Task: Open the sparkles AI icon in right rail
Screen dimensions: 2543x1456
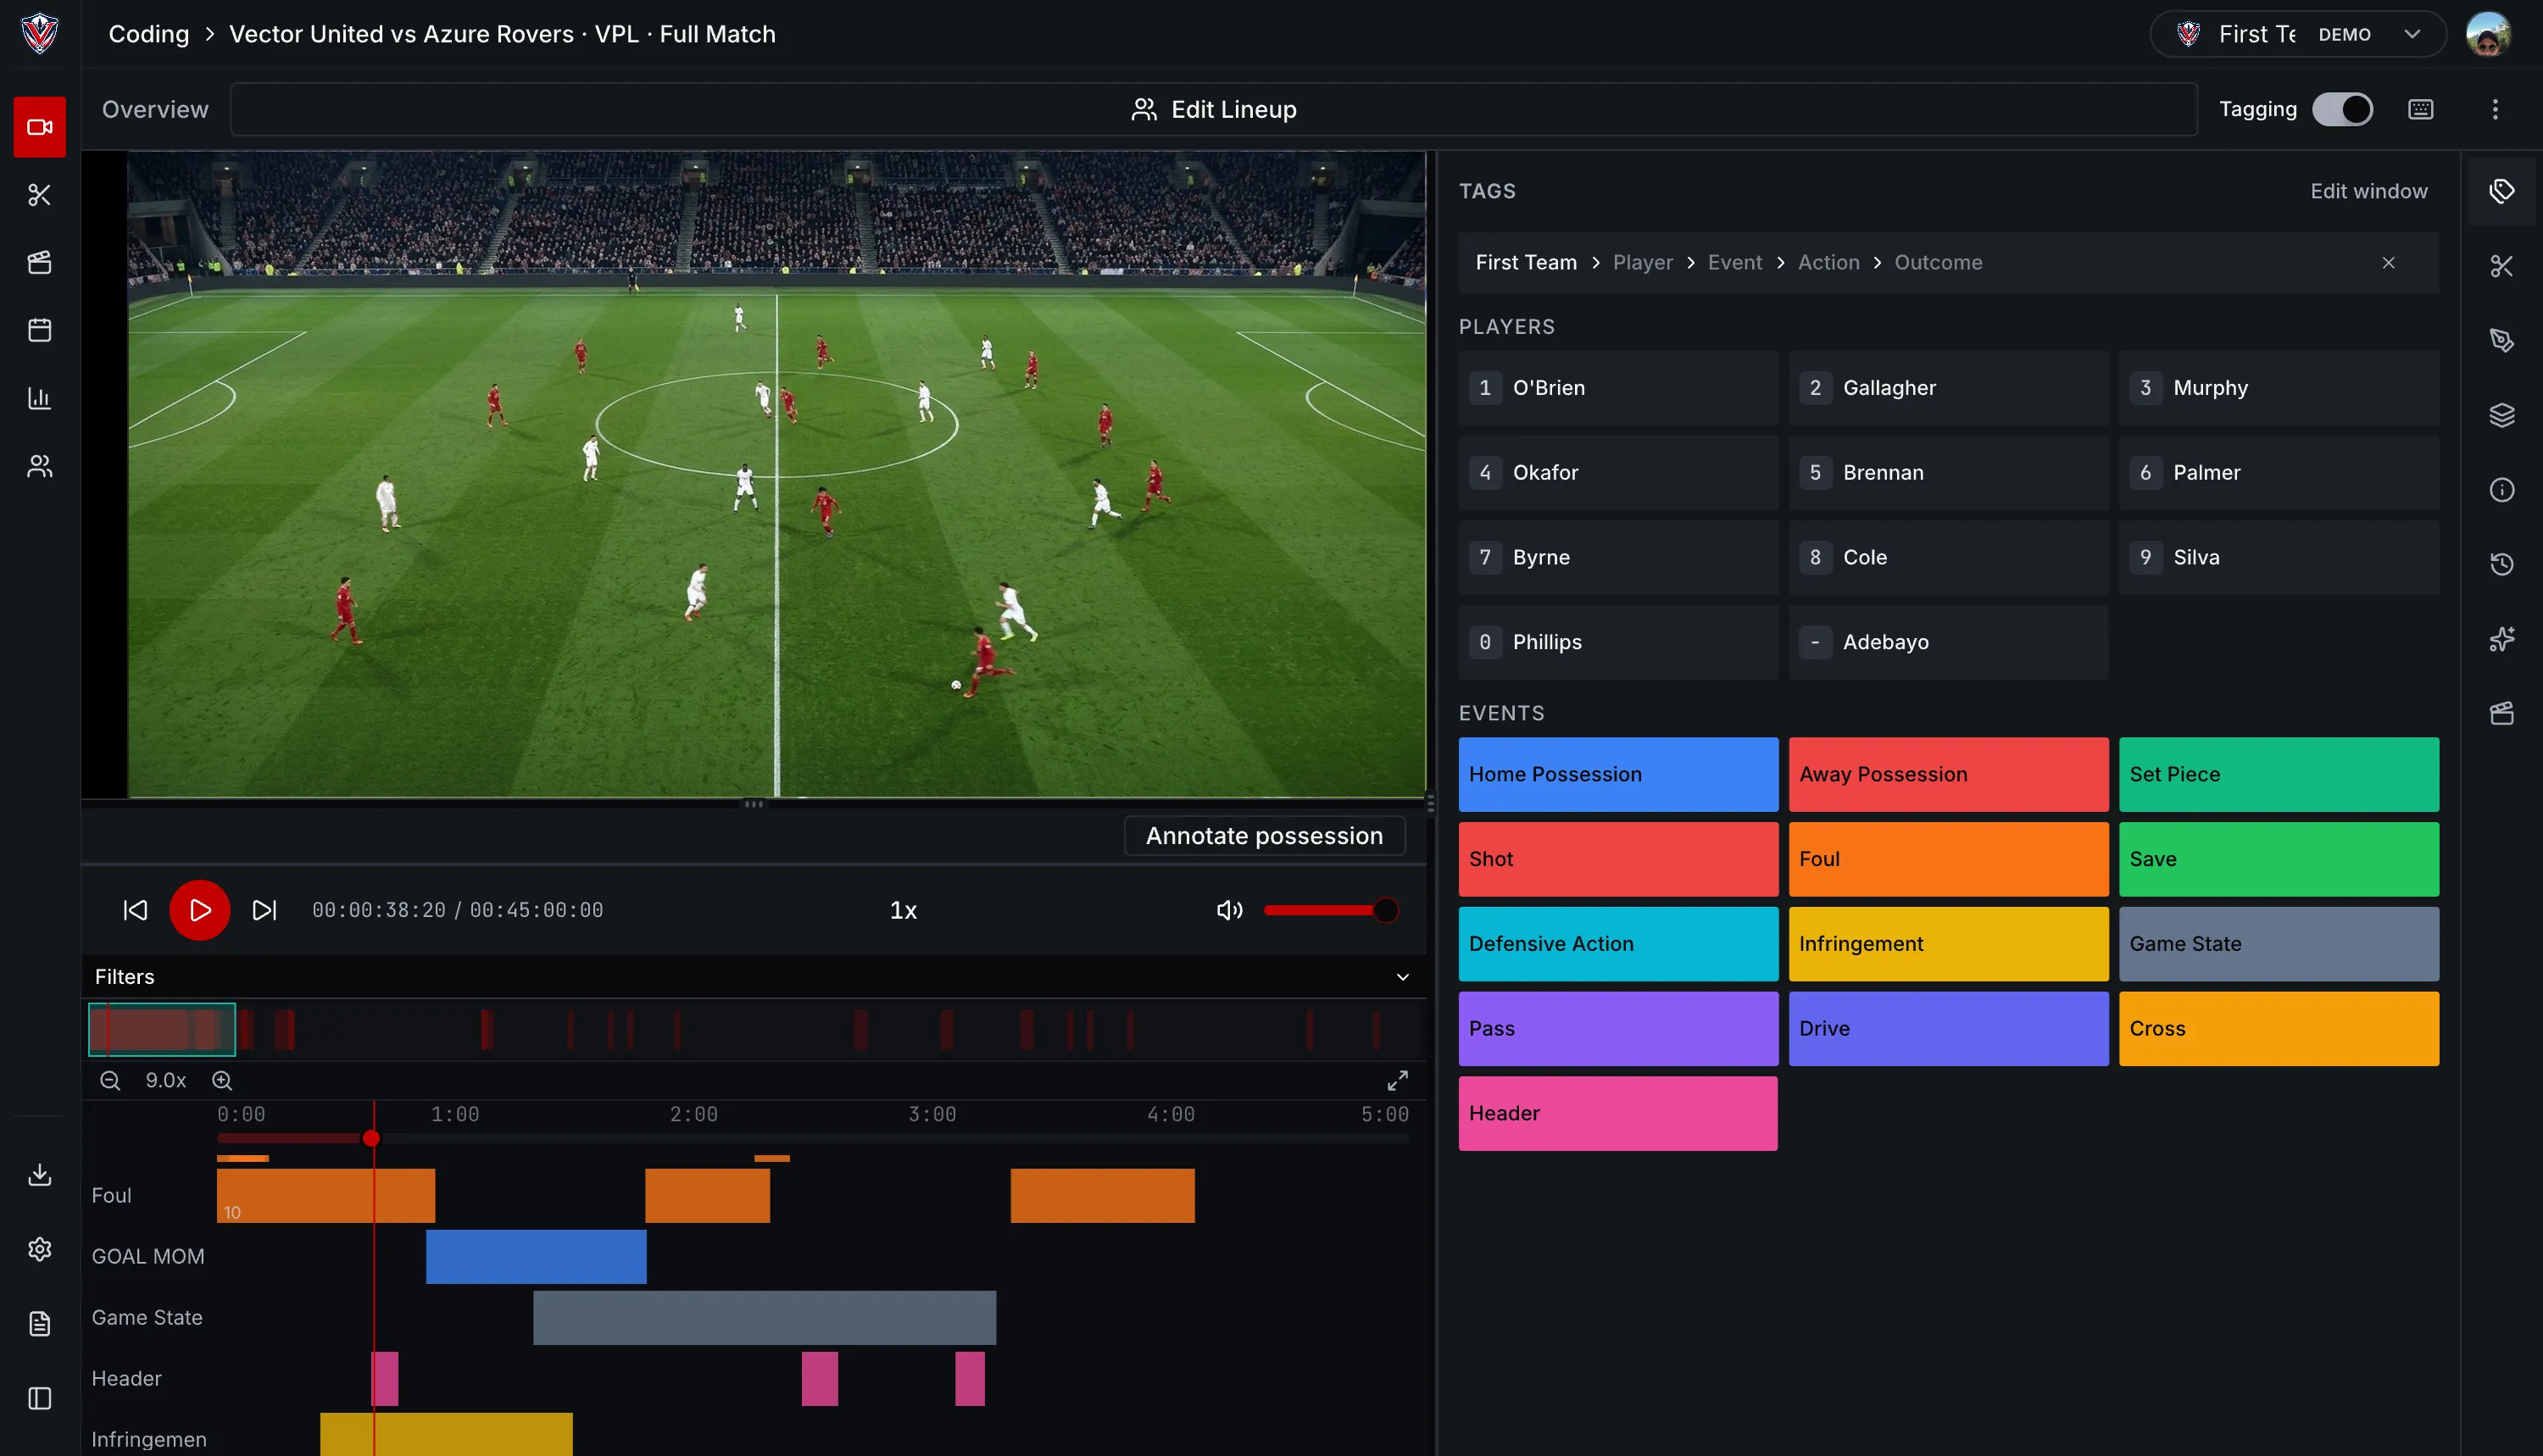Action: coord(2502,639)
